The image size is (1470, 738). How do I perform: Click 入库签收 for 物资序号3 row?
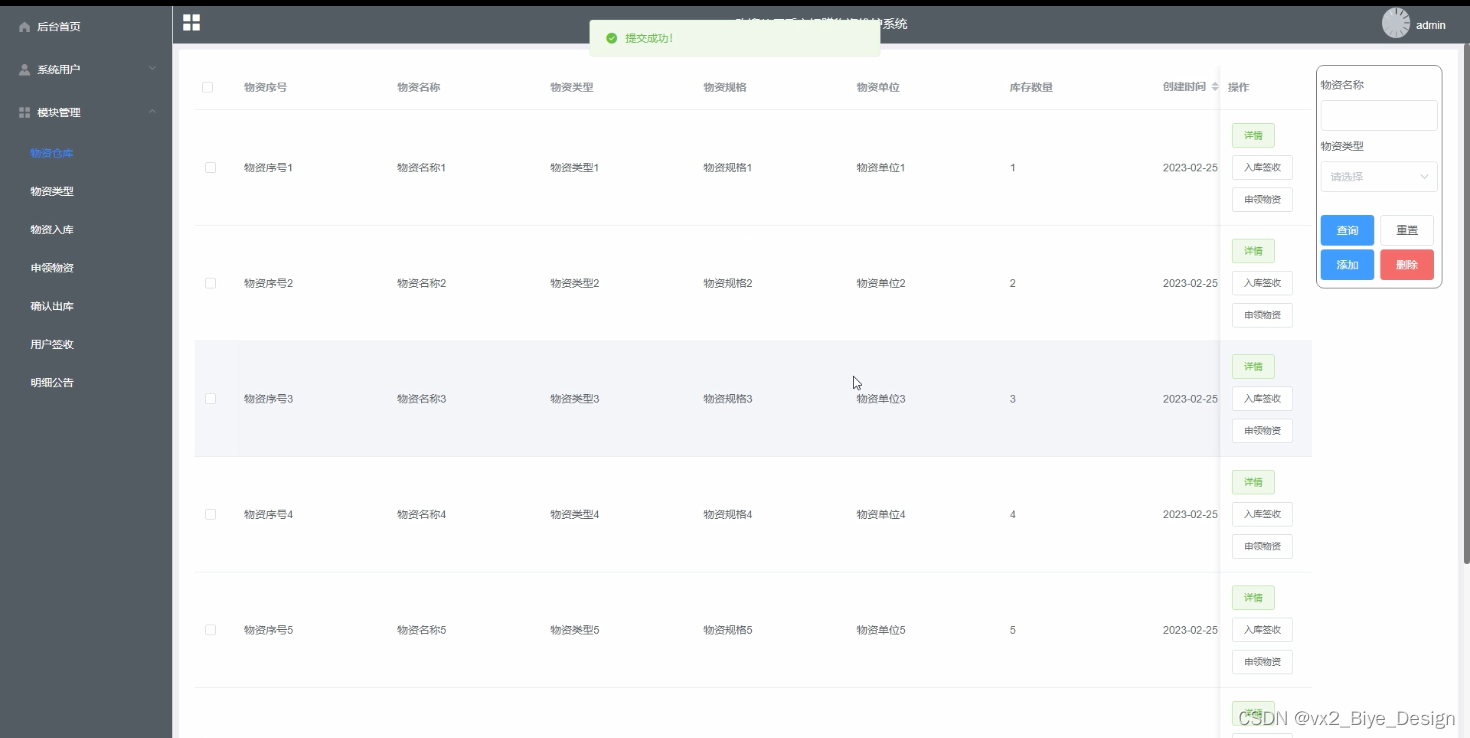(x=1262, y=398)
